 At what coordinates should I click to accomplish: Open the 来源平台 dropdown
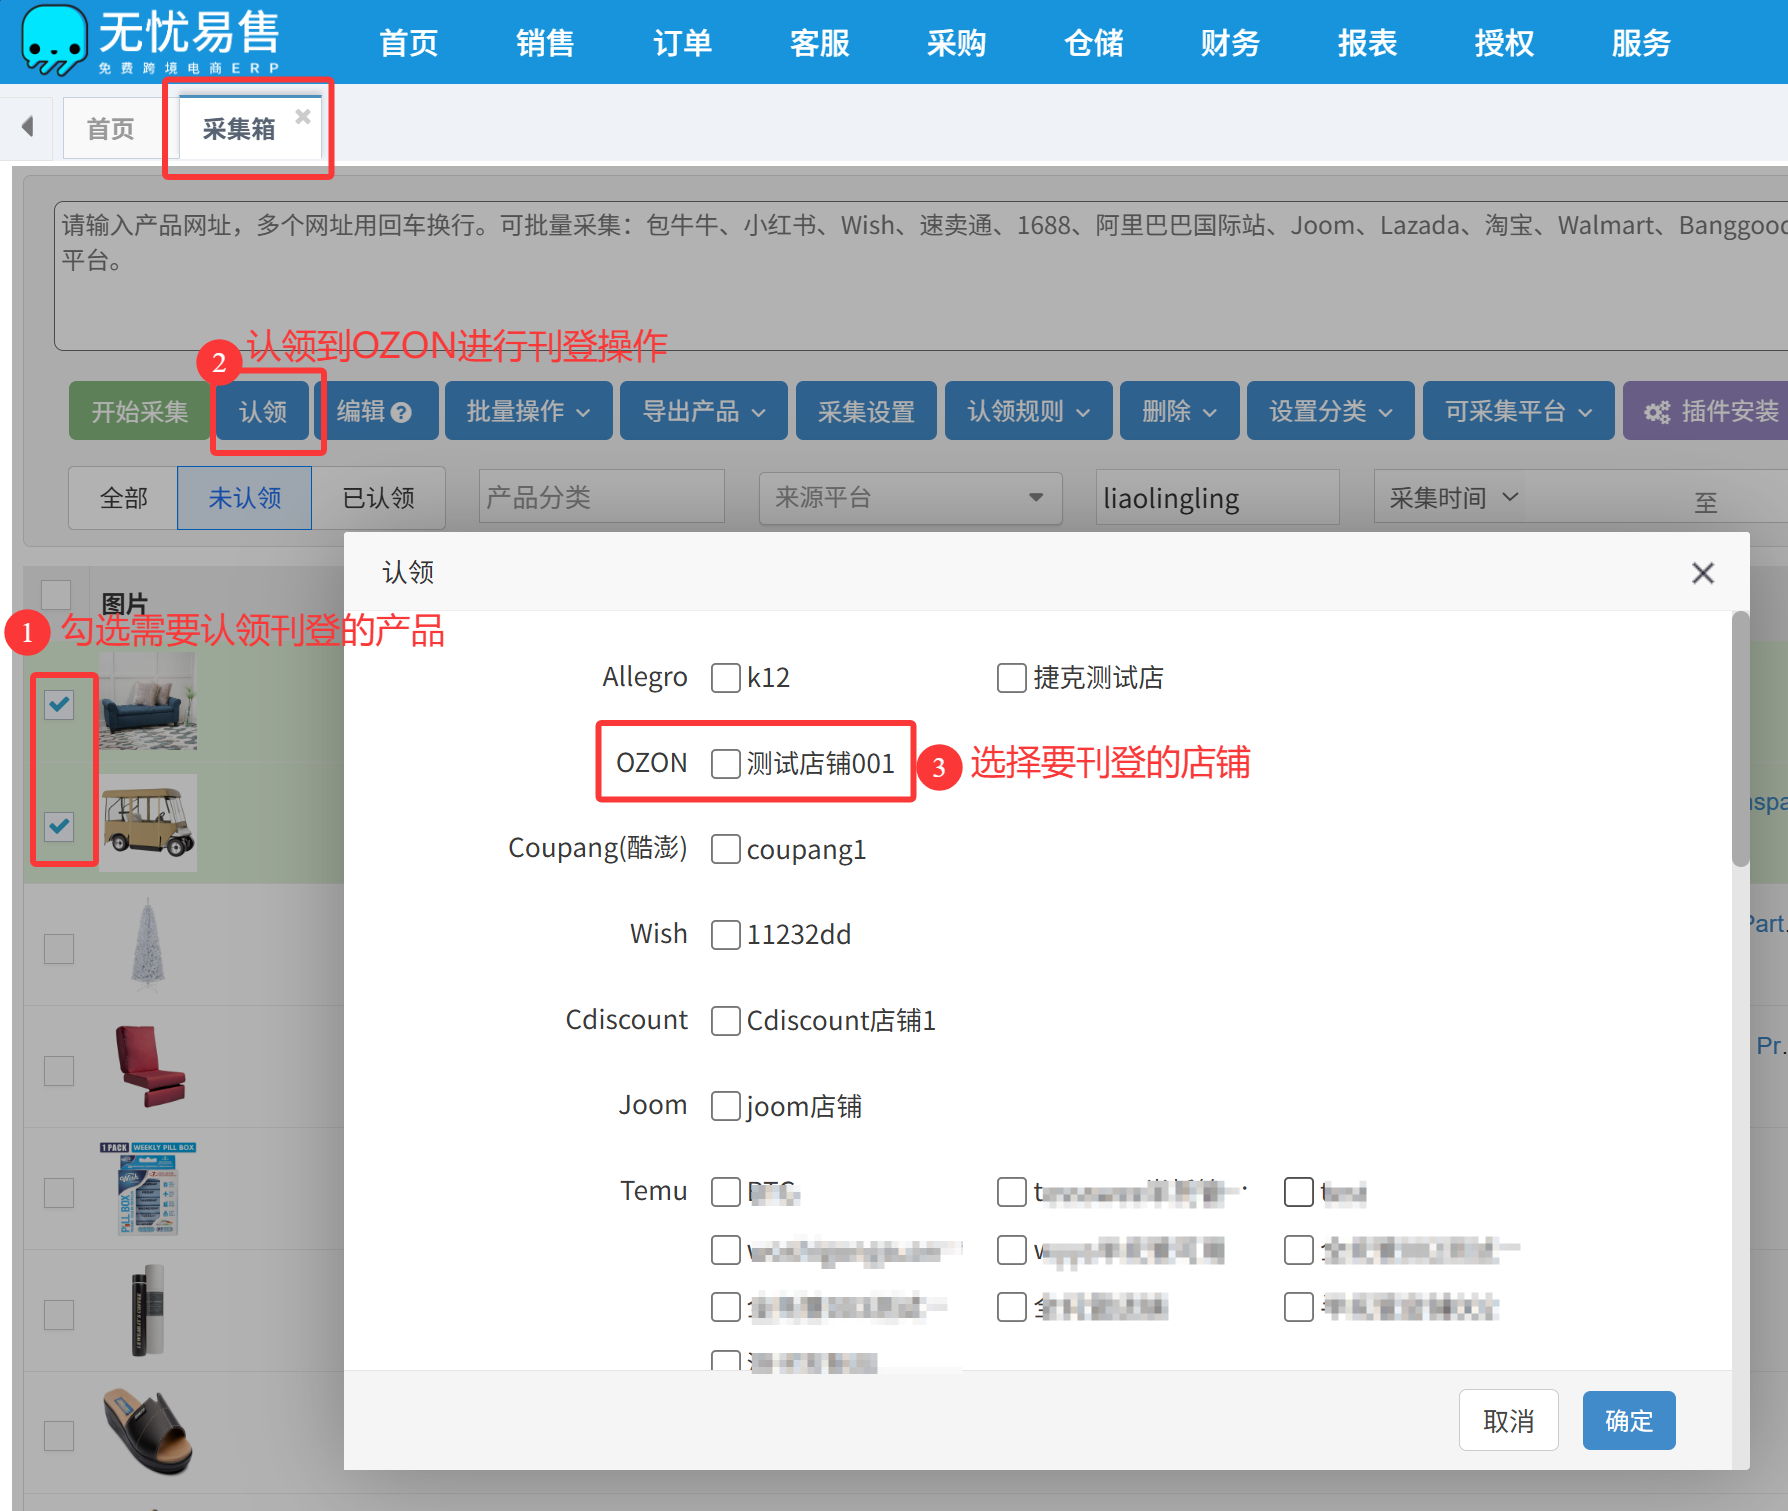tap(909, 497)
